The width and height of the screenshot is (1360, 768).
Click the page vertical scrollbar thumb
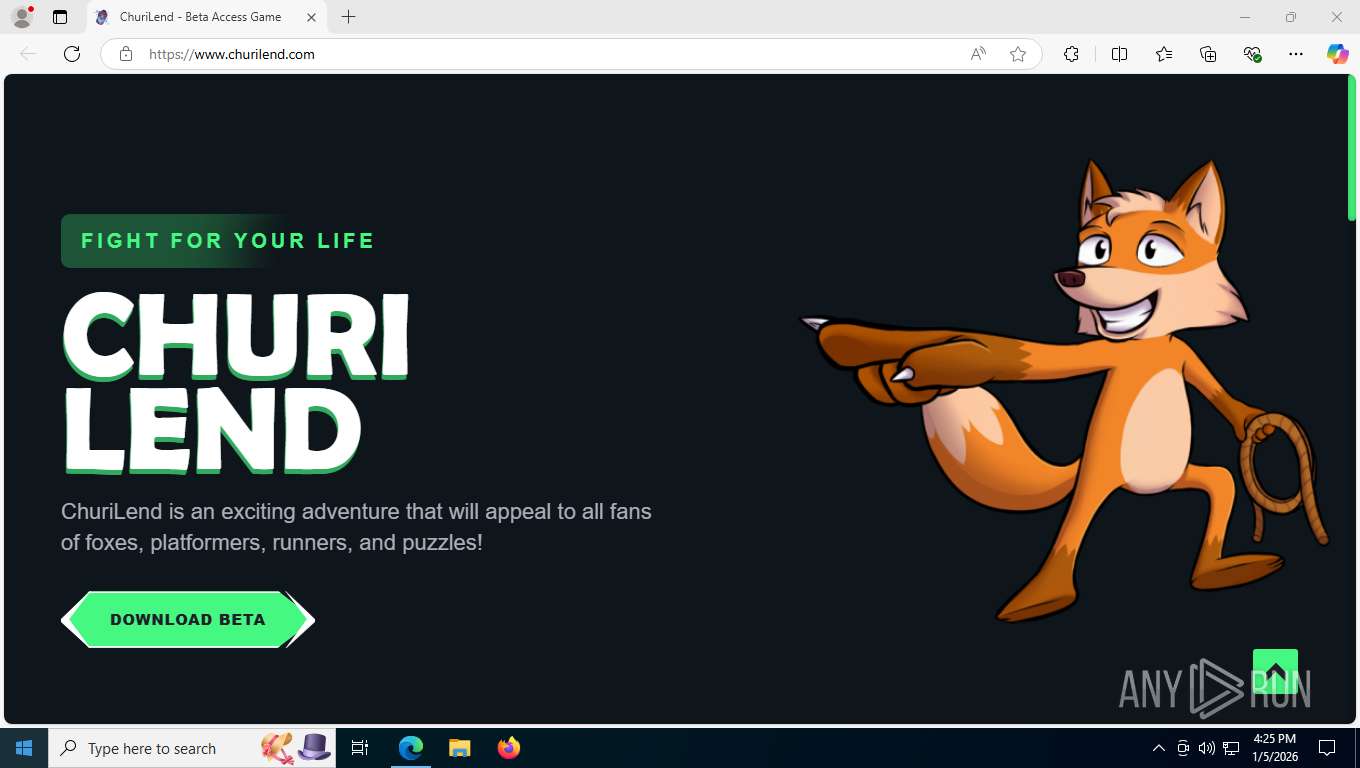[x=1352, y=148]
